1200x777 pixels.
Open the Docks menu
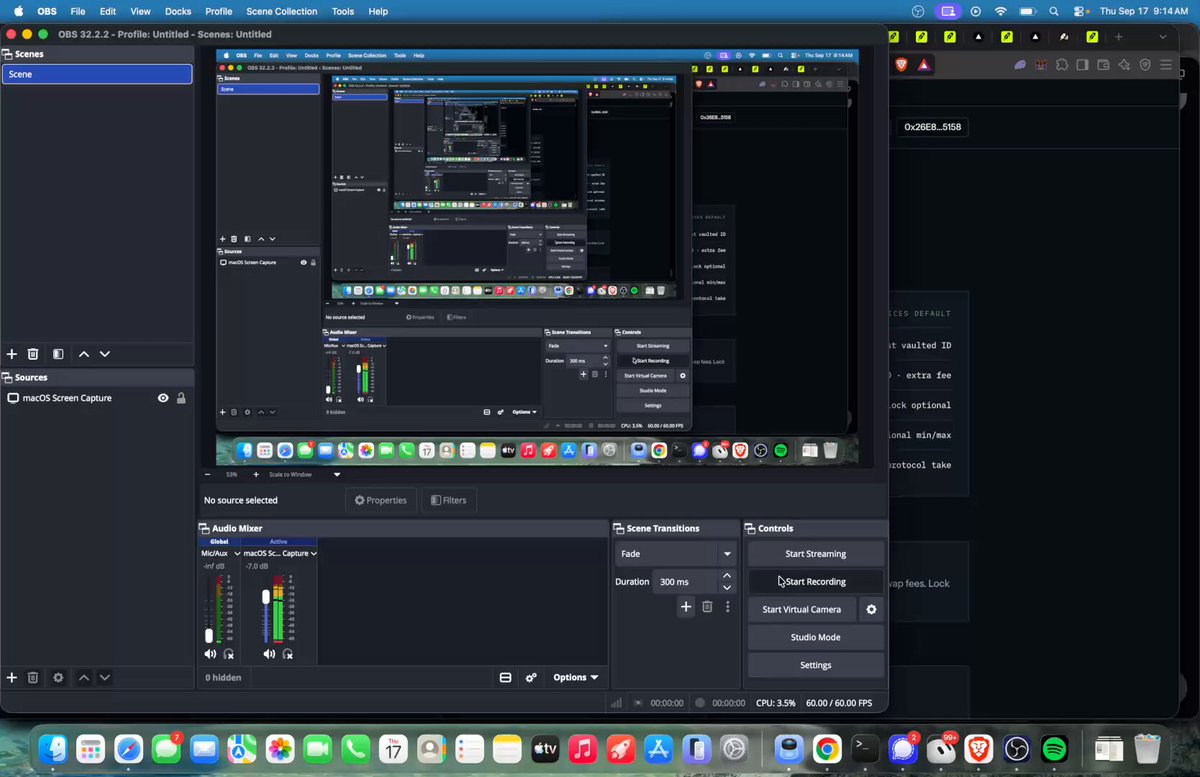point(178,11)
